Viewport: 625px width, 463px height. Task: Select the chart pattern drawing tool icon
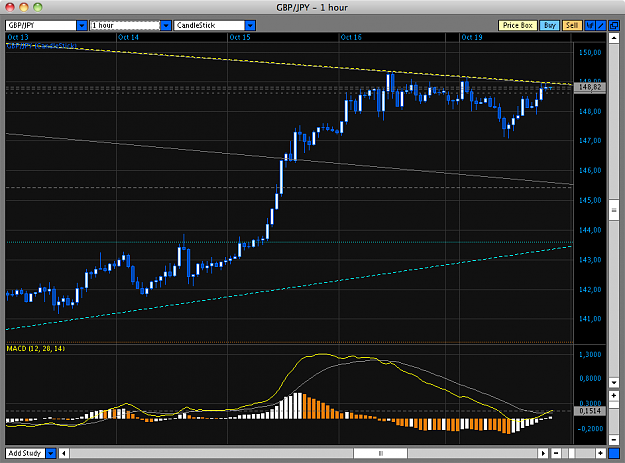590,26
